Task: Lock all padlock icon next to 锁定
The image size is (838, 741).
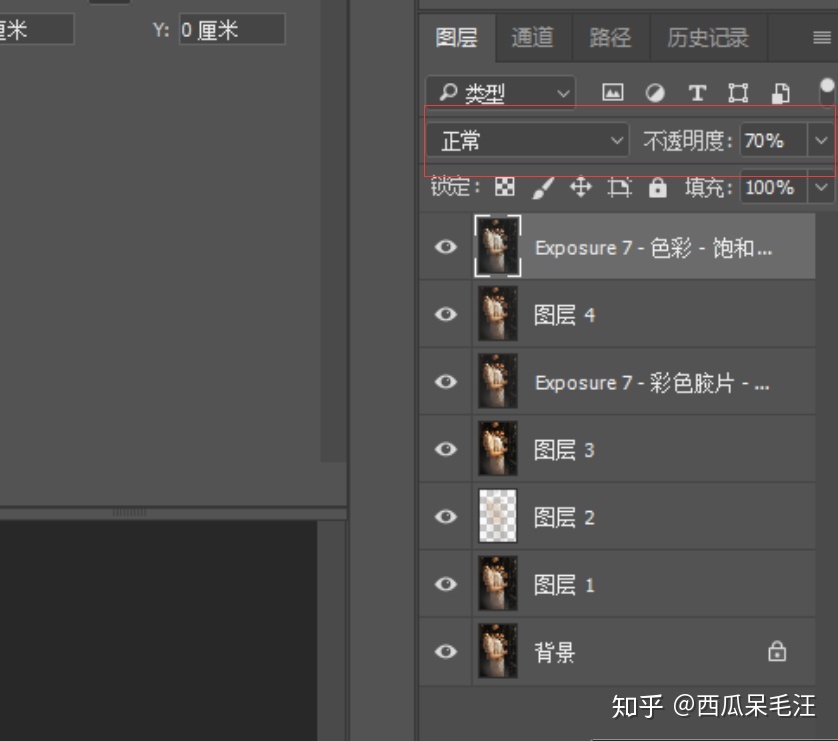Action: [657, 188]
